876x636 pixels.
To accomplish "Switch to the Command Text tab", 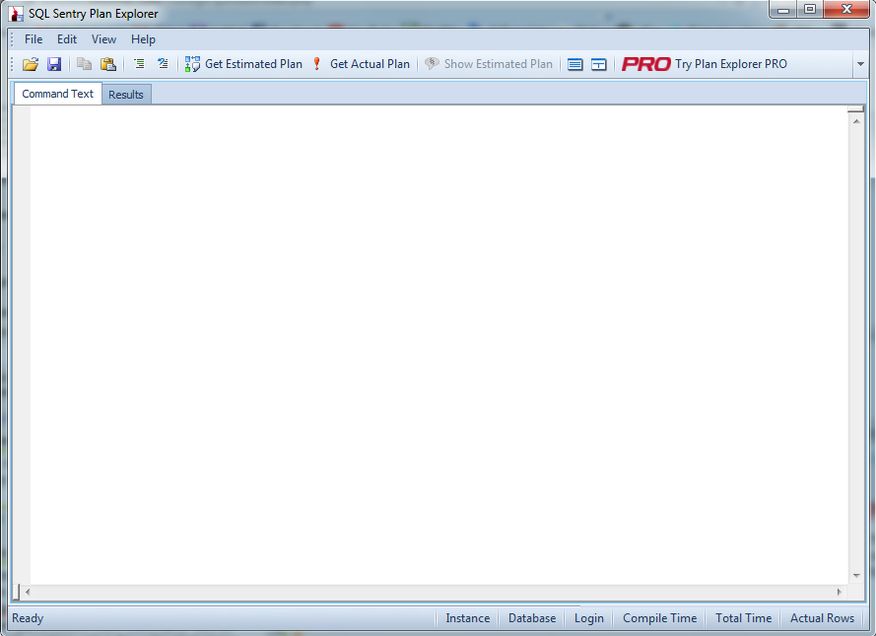I will (x=58, y=94).
